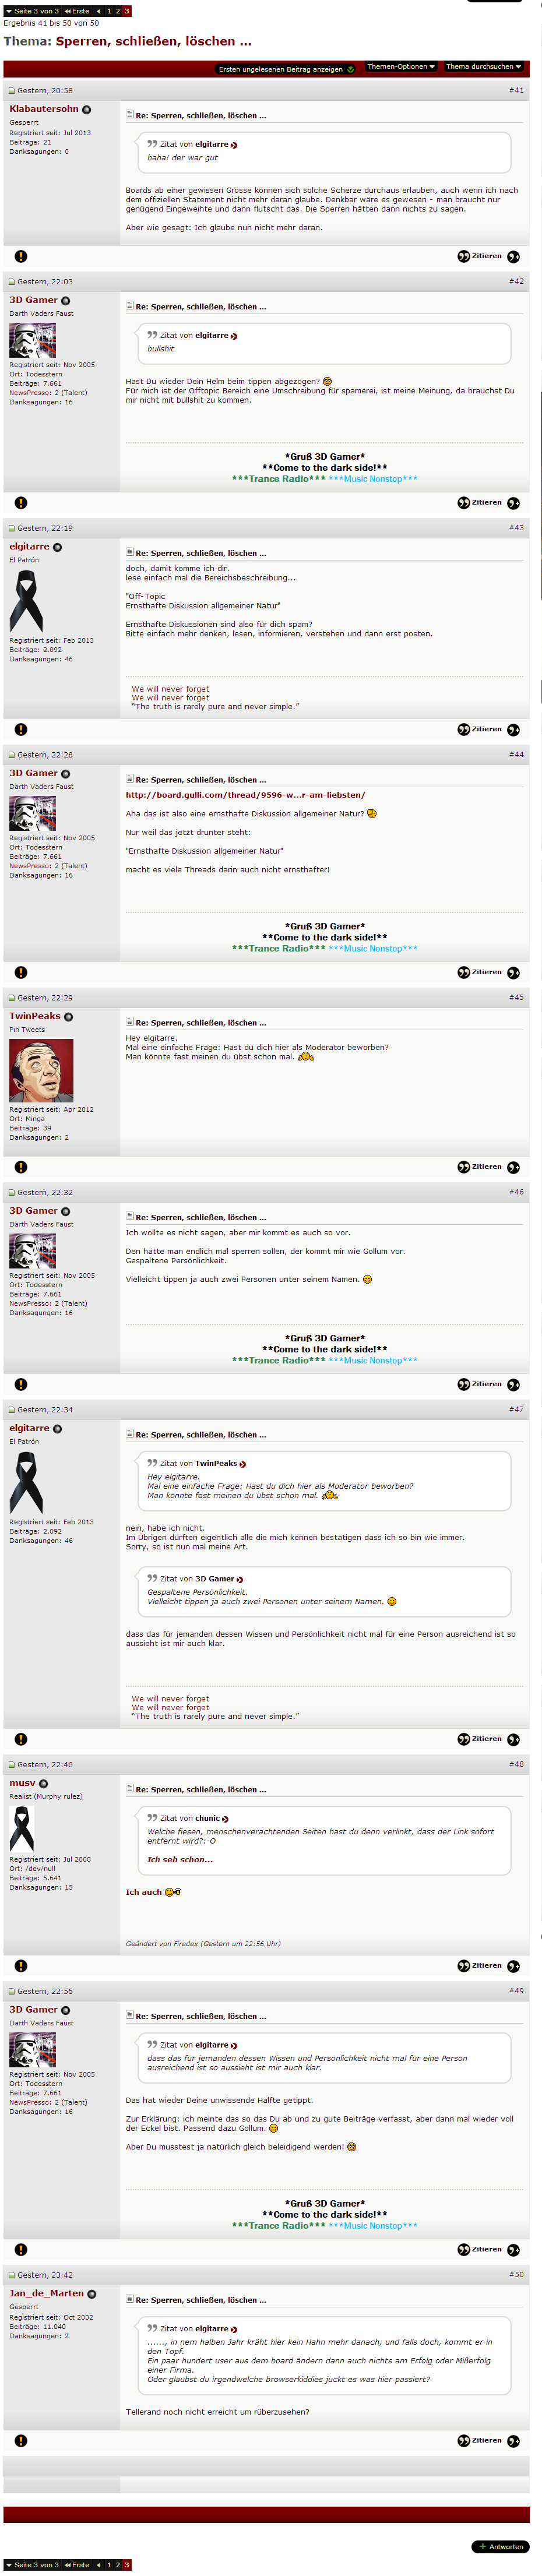
Task: Click the status icon next to musv username
Action: pos(43,1784)
